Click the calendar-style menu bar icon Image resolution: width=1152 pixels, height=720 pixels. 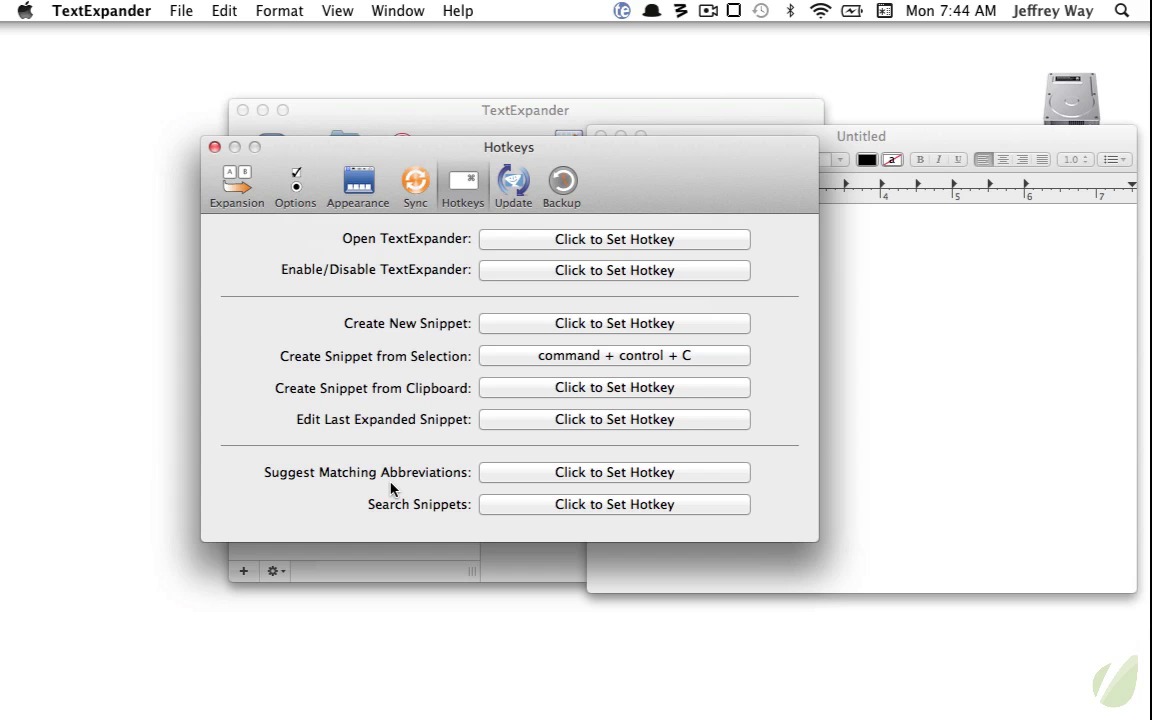click(x=885, y=10)
